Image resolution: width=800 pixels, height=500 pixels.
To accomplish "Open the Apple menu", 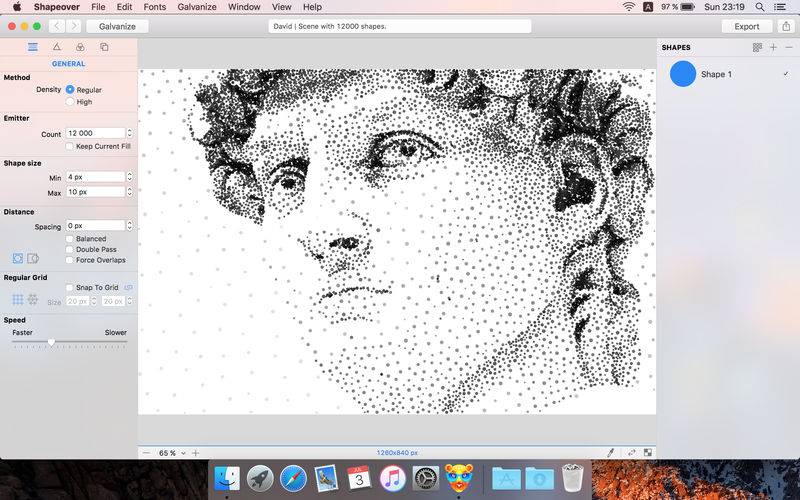I will pyautogui.click(x=17, y=7).
